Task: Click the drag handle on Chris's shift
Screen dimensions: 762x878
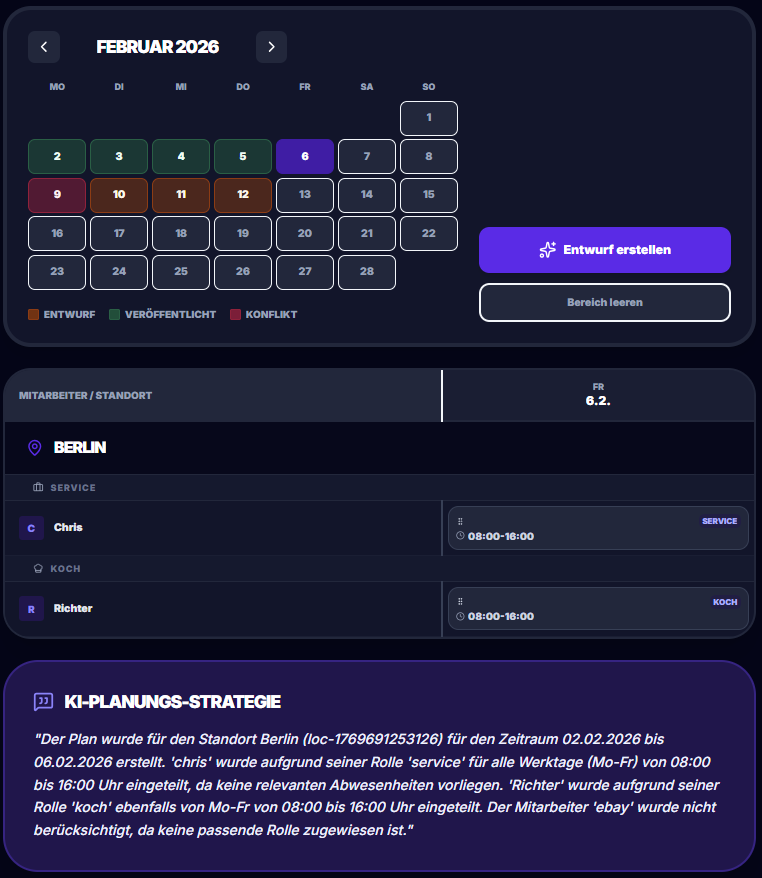Action: point(460,521)
